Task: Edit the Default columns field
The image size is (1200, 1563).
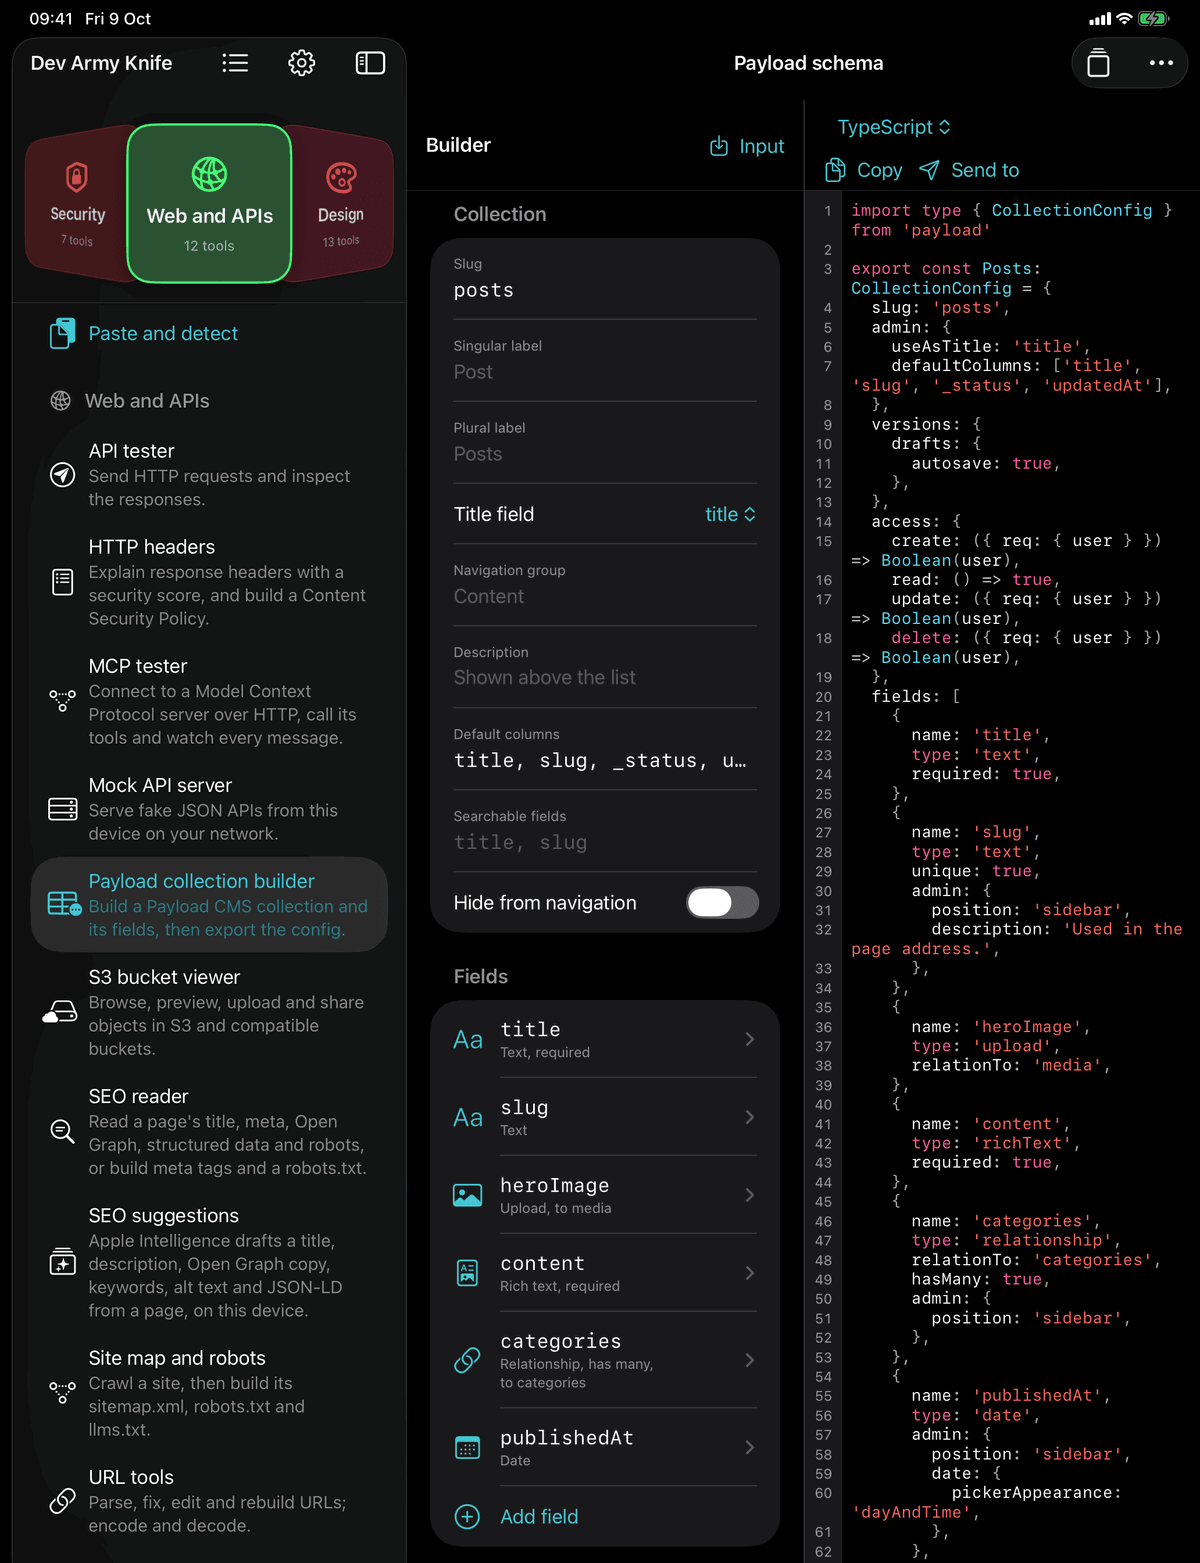Action: point(605,749)
